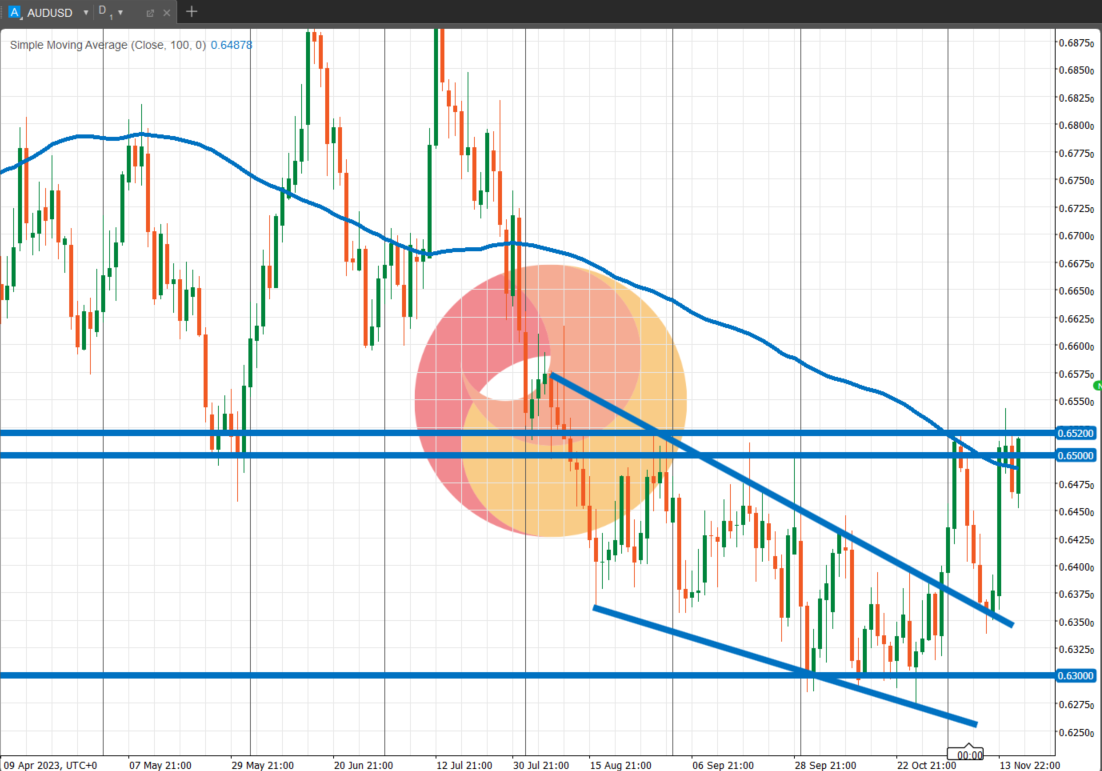Click the blue 'A' symbol icon
The height and width of the screenshot is (771, 1102).
14,12
